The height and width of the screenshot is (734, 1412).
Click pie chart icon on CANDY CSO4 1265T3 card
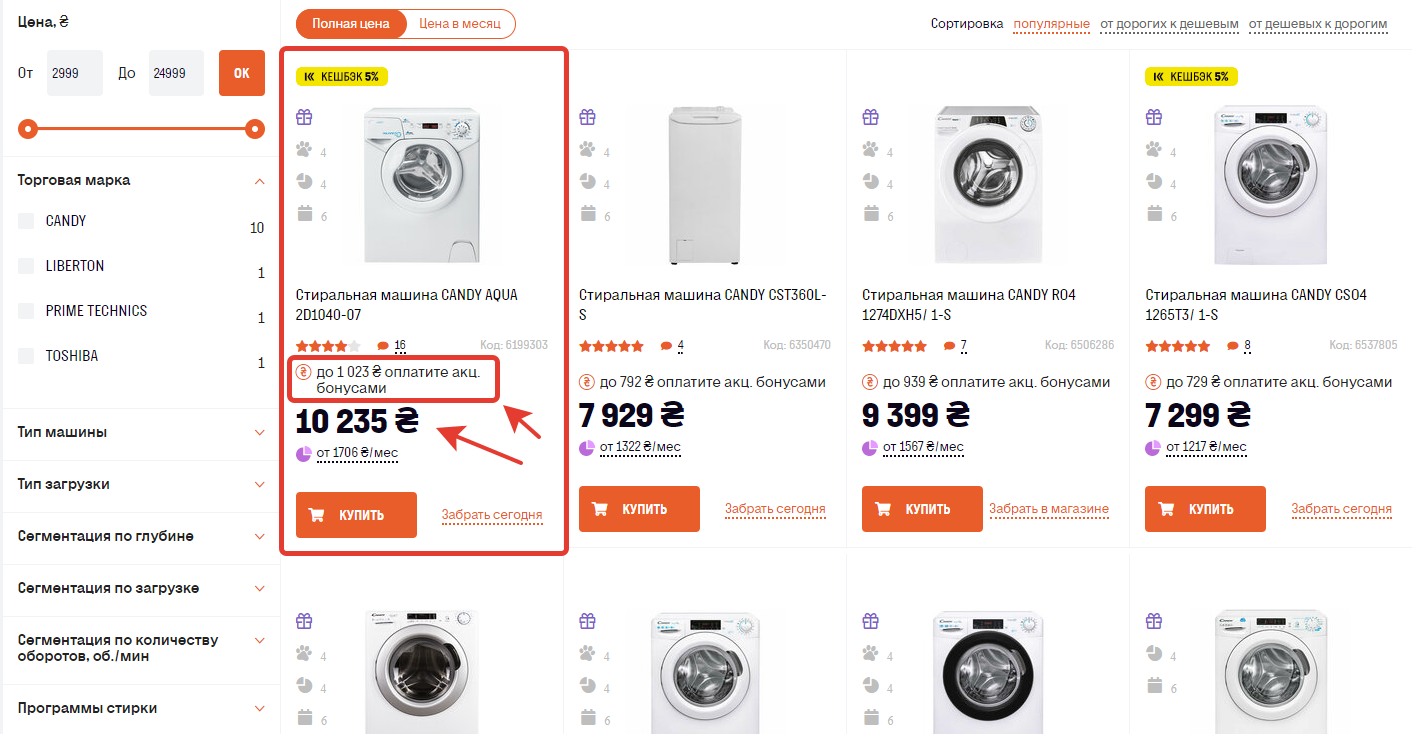coord(1154,181)
